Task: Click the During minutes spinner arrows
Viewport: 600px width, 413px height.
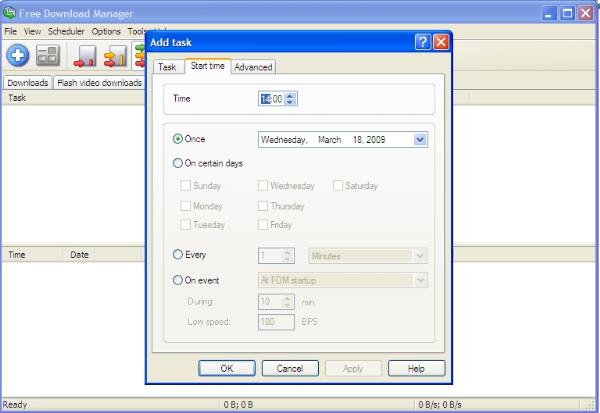Action: click(x=287, y=302)
